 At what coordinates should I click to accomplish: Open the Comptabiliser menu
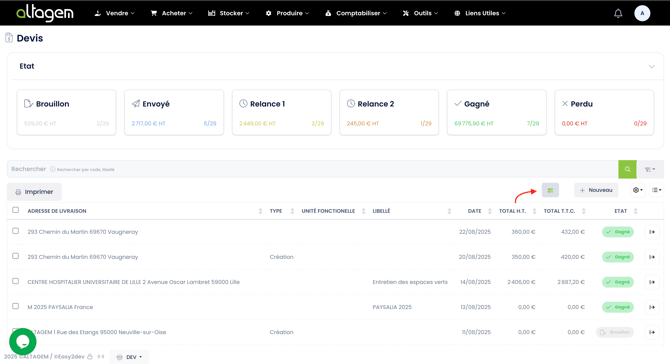point(356,13)
